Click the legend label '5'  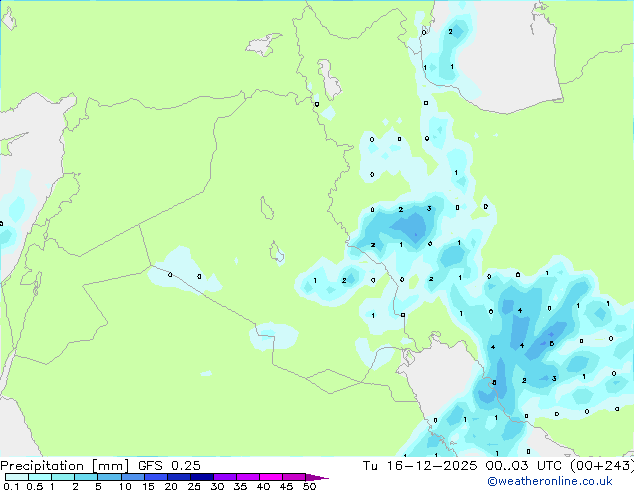point(98,486)
